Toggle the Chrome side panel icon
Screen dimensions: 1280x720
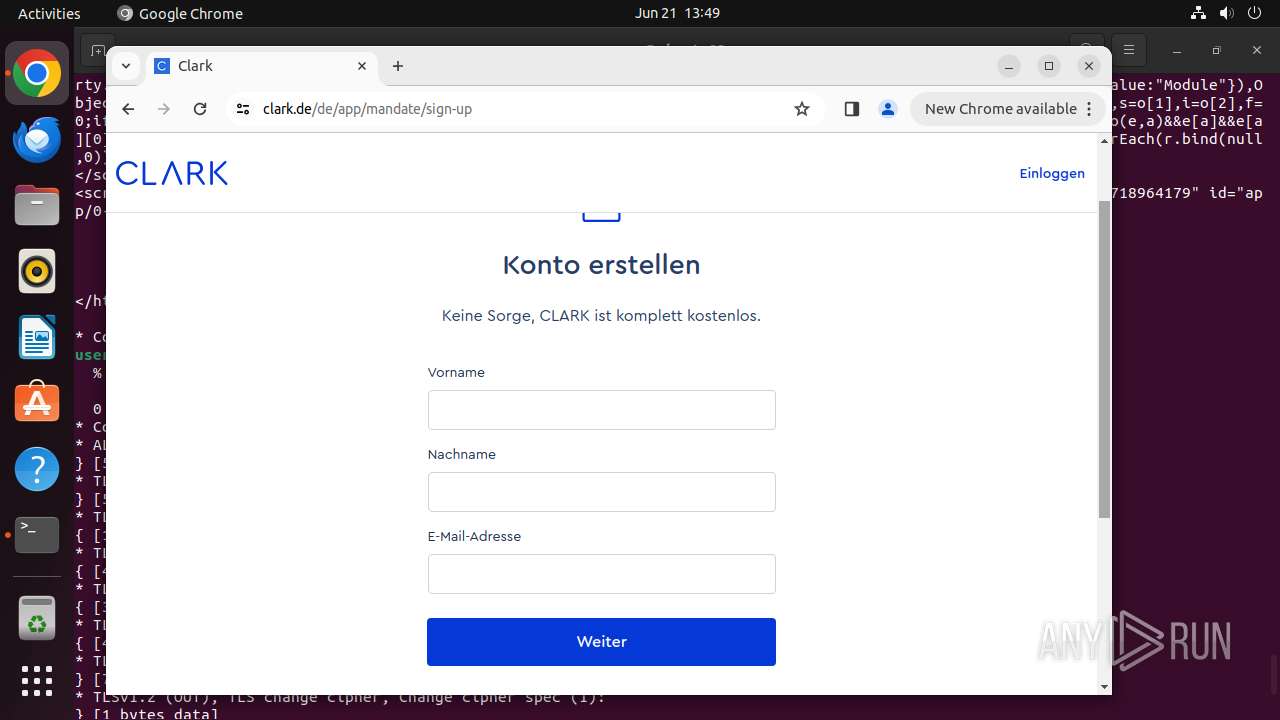coord(852,109)
